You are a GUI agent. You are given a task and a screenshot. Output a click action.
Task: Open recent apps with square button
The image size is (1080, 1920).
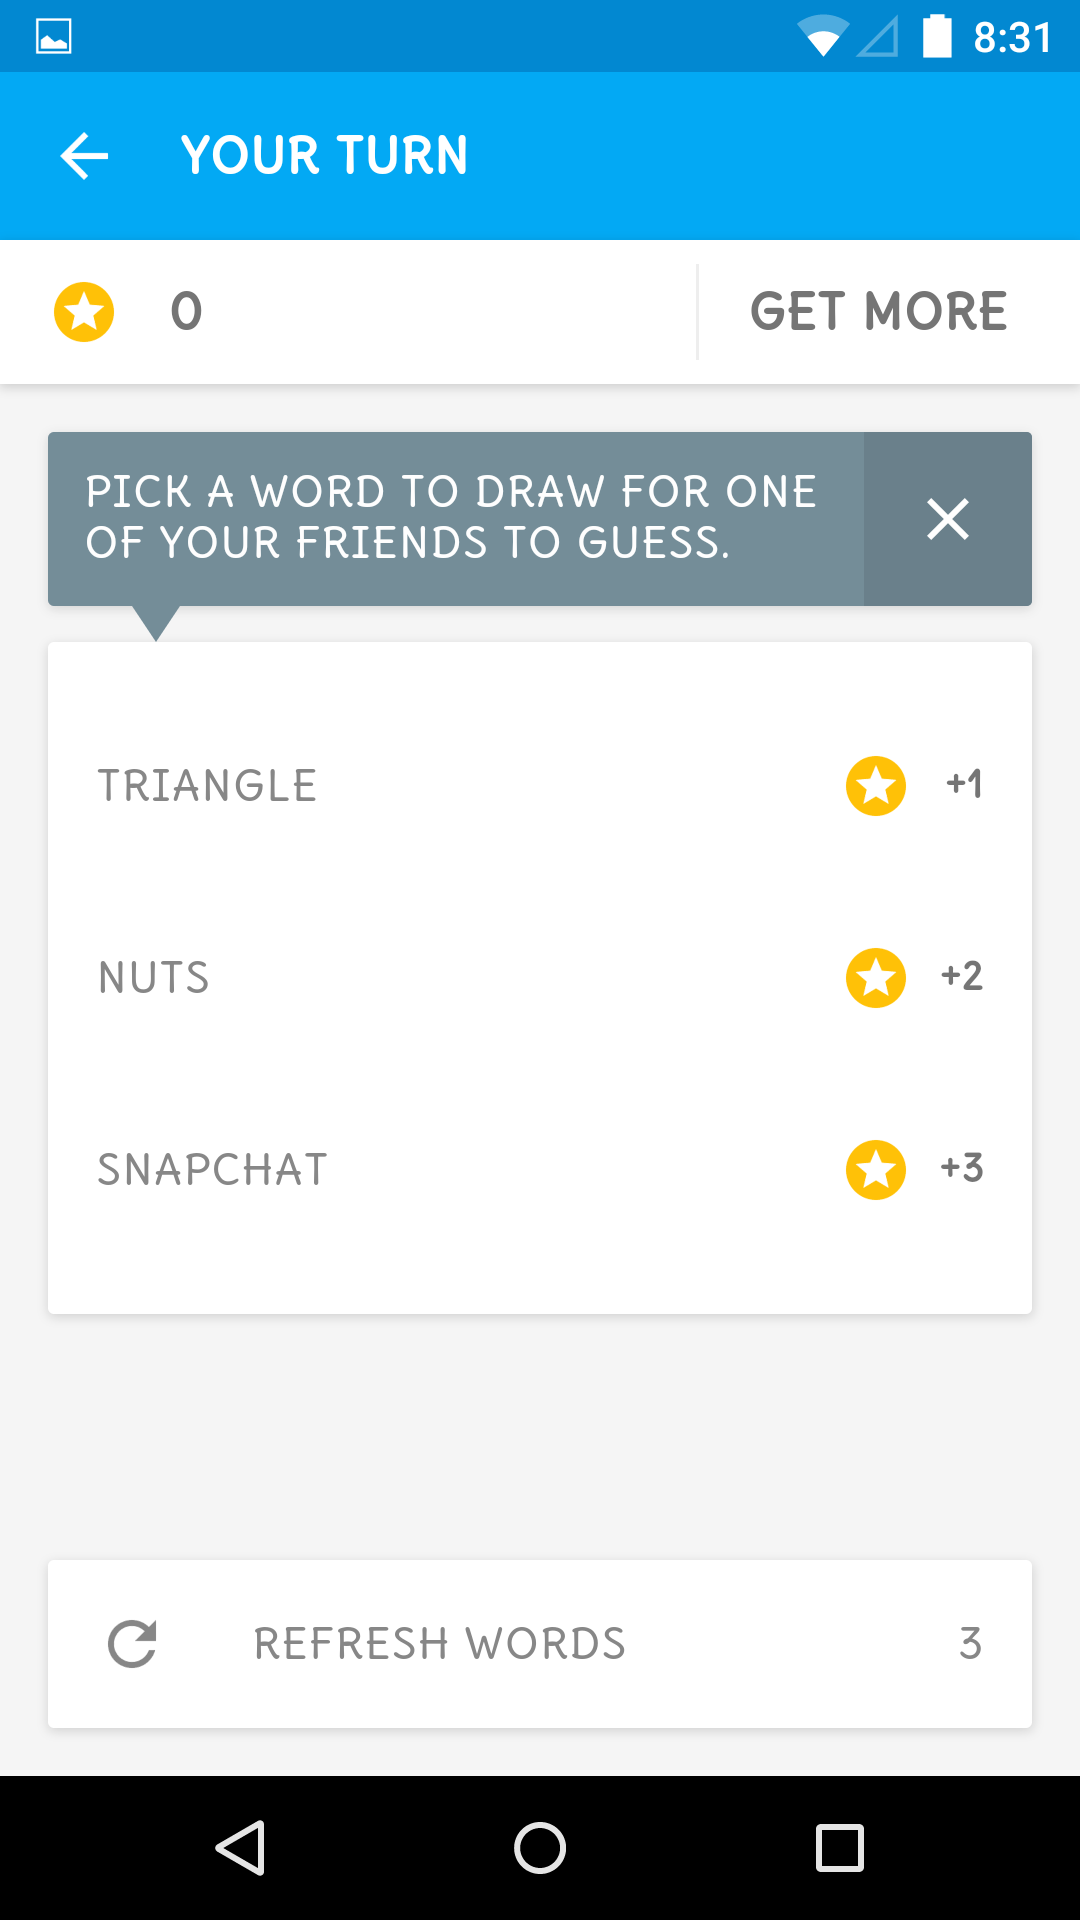tap(840, 1848)
